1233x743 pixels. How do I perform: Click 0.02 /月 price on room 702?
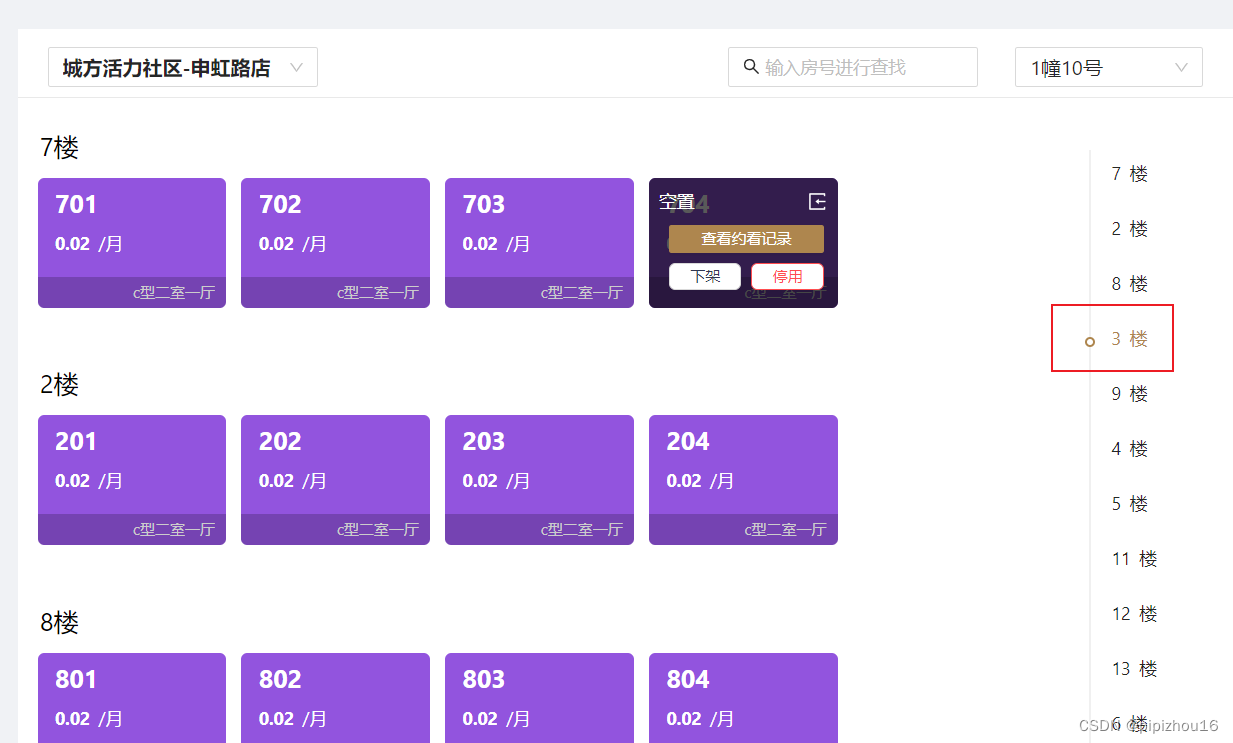(x=292, y=244)
